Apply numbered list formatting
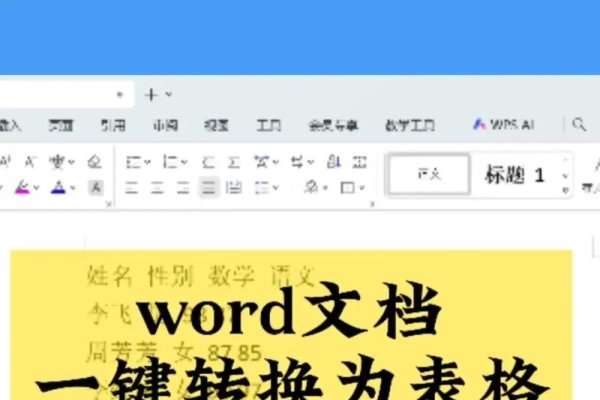This screenshot has width=600, height=400. coord(170,162)
